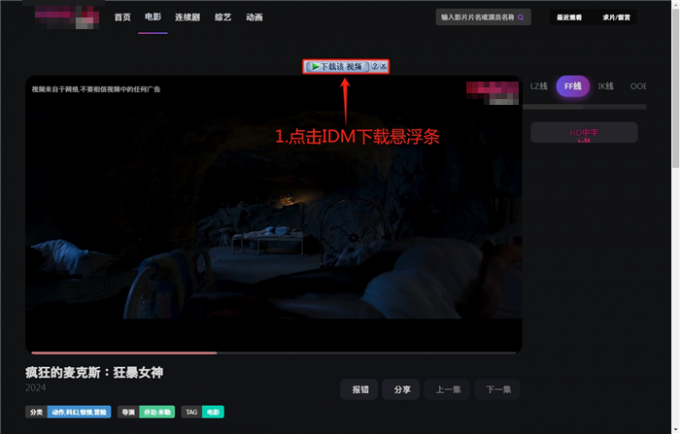Open the 连续剧 nav item
The height and width of the screenshot is (434, 680).
tap(187, 17)
